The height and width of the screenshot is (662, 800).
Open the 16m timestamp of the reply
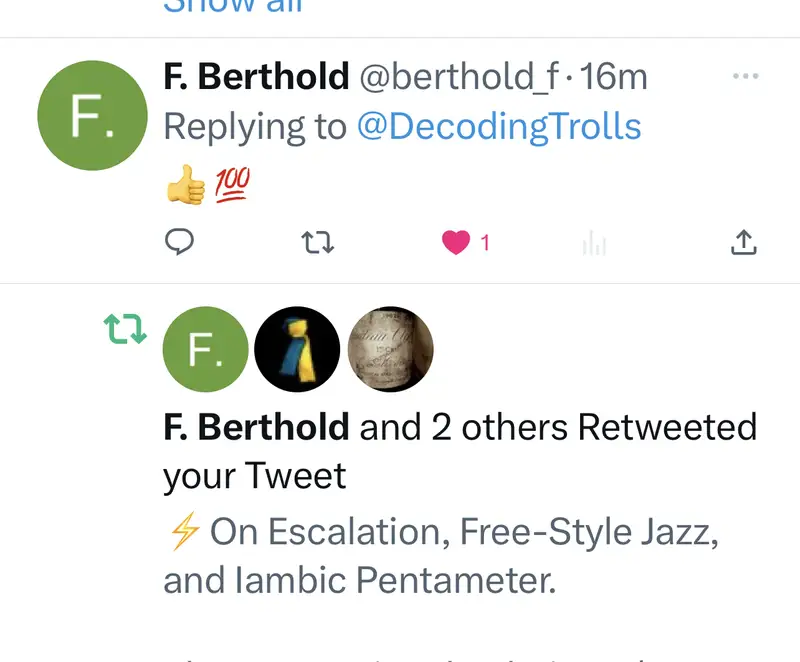pos(614,76)
